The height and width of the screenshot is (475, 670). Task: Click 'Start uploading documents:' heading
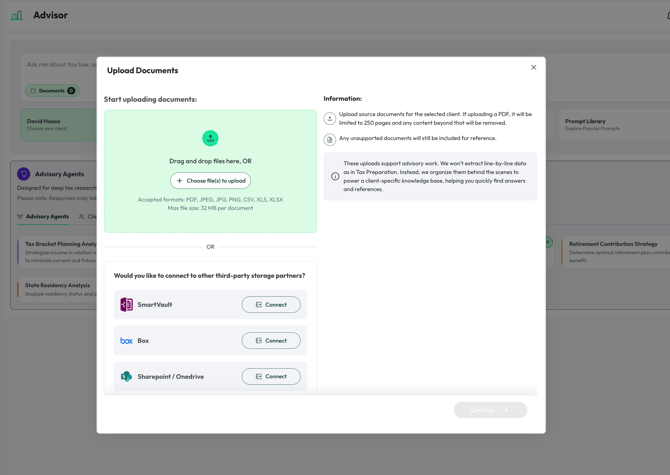(150, 99)
